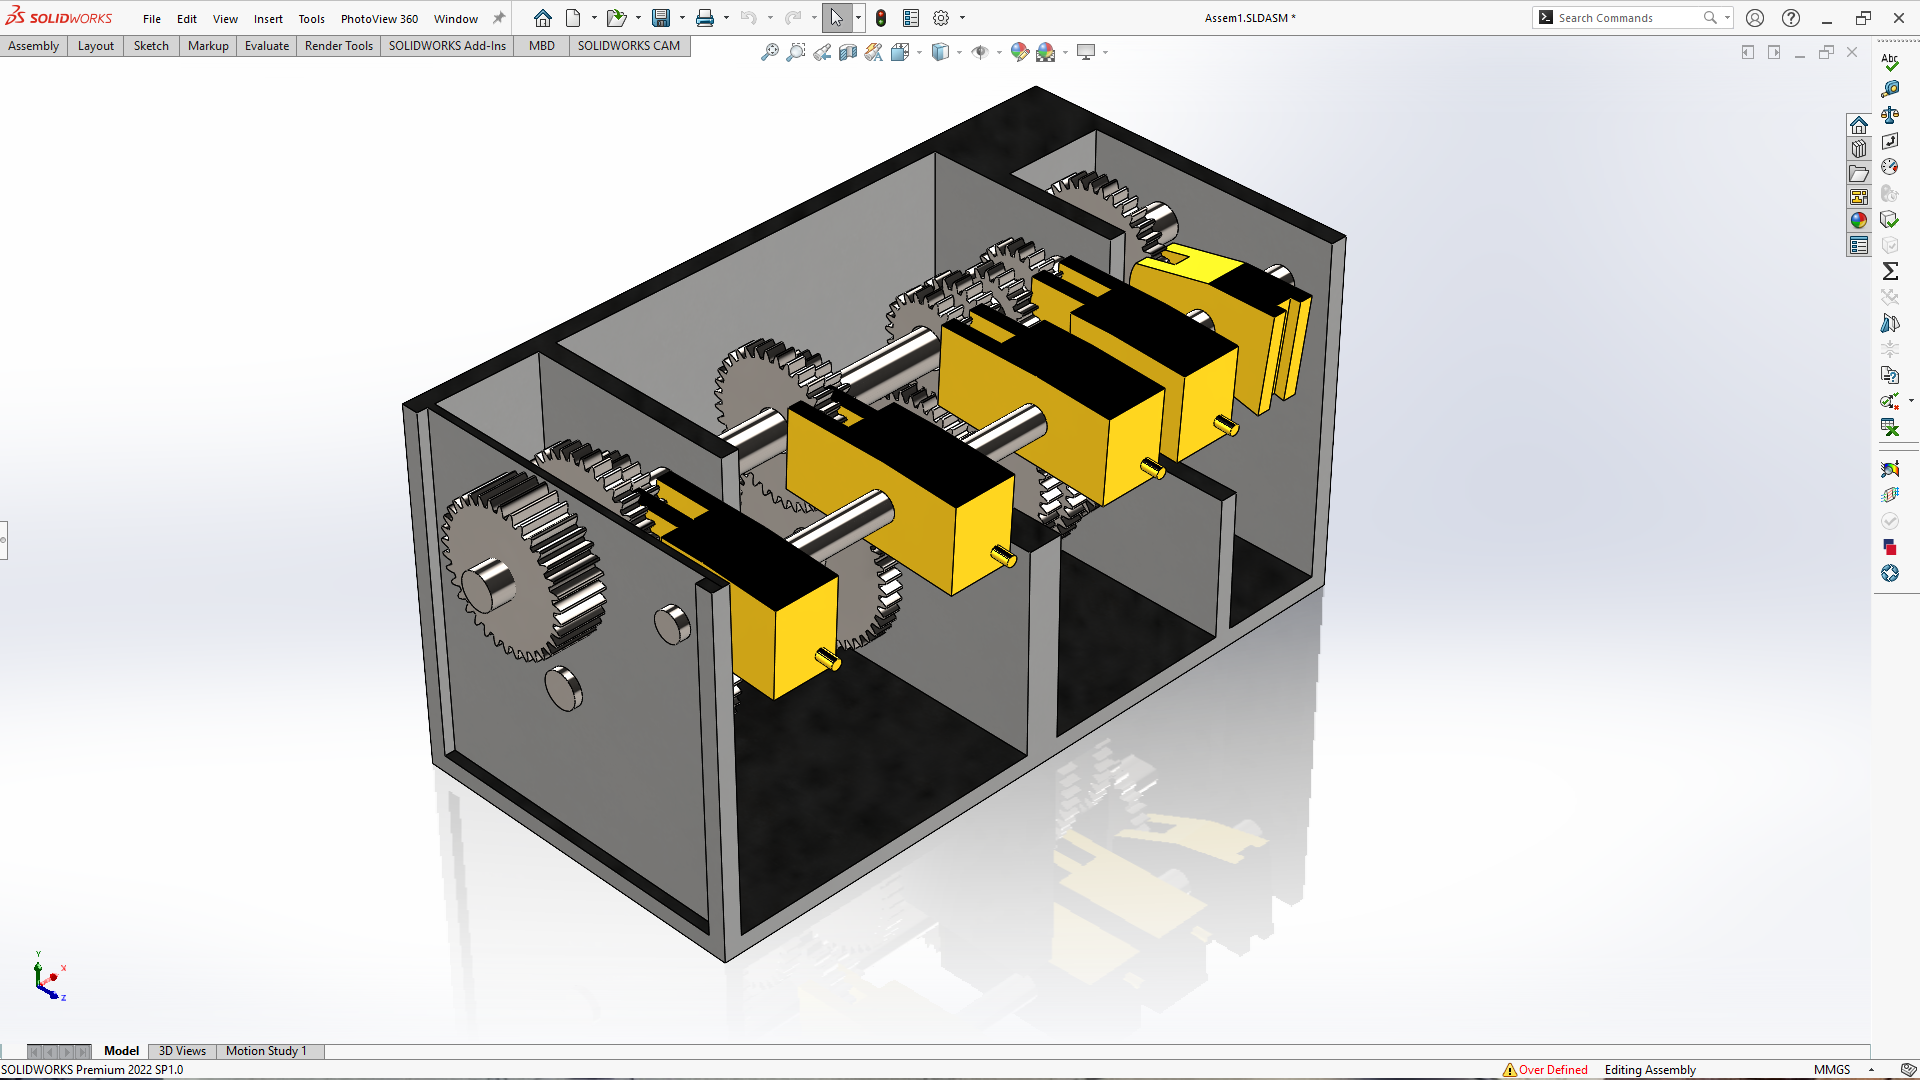Screen dimensions: 1920x1080
Task: Open the PhotoView 360 menu
Action: [379, 19]
